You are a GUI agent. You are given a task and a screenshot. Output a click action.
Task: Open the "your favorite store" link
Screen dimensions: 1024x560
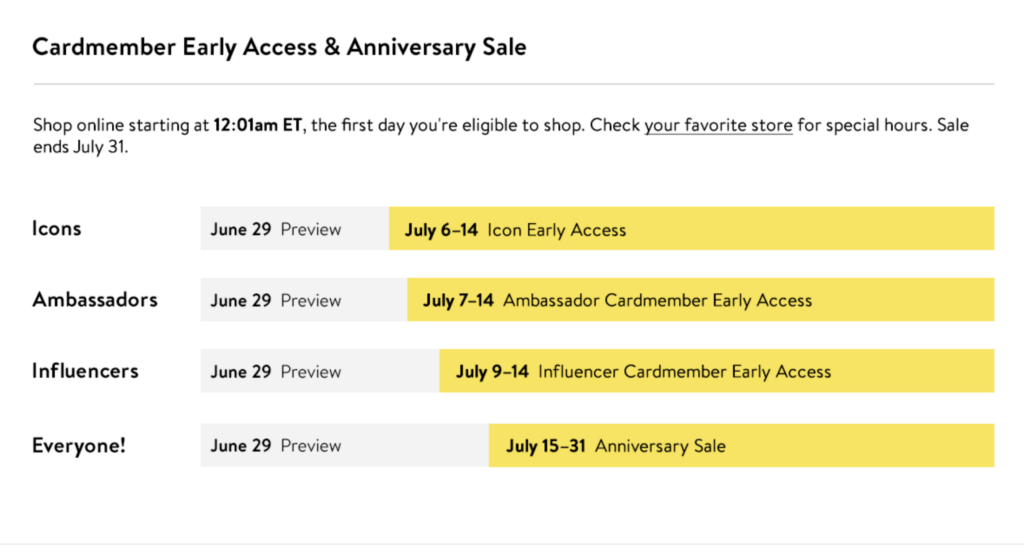click(x=718, y=125)
